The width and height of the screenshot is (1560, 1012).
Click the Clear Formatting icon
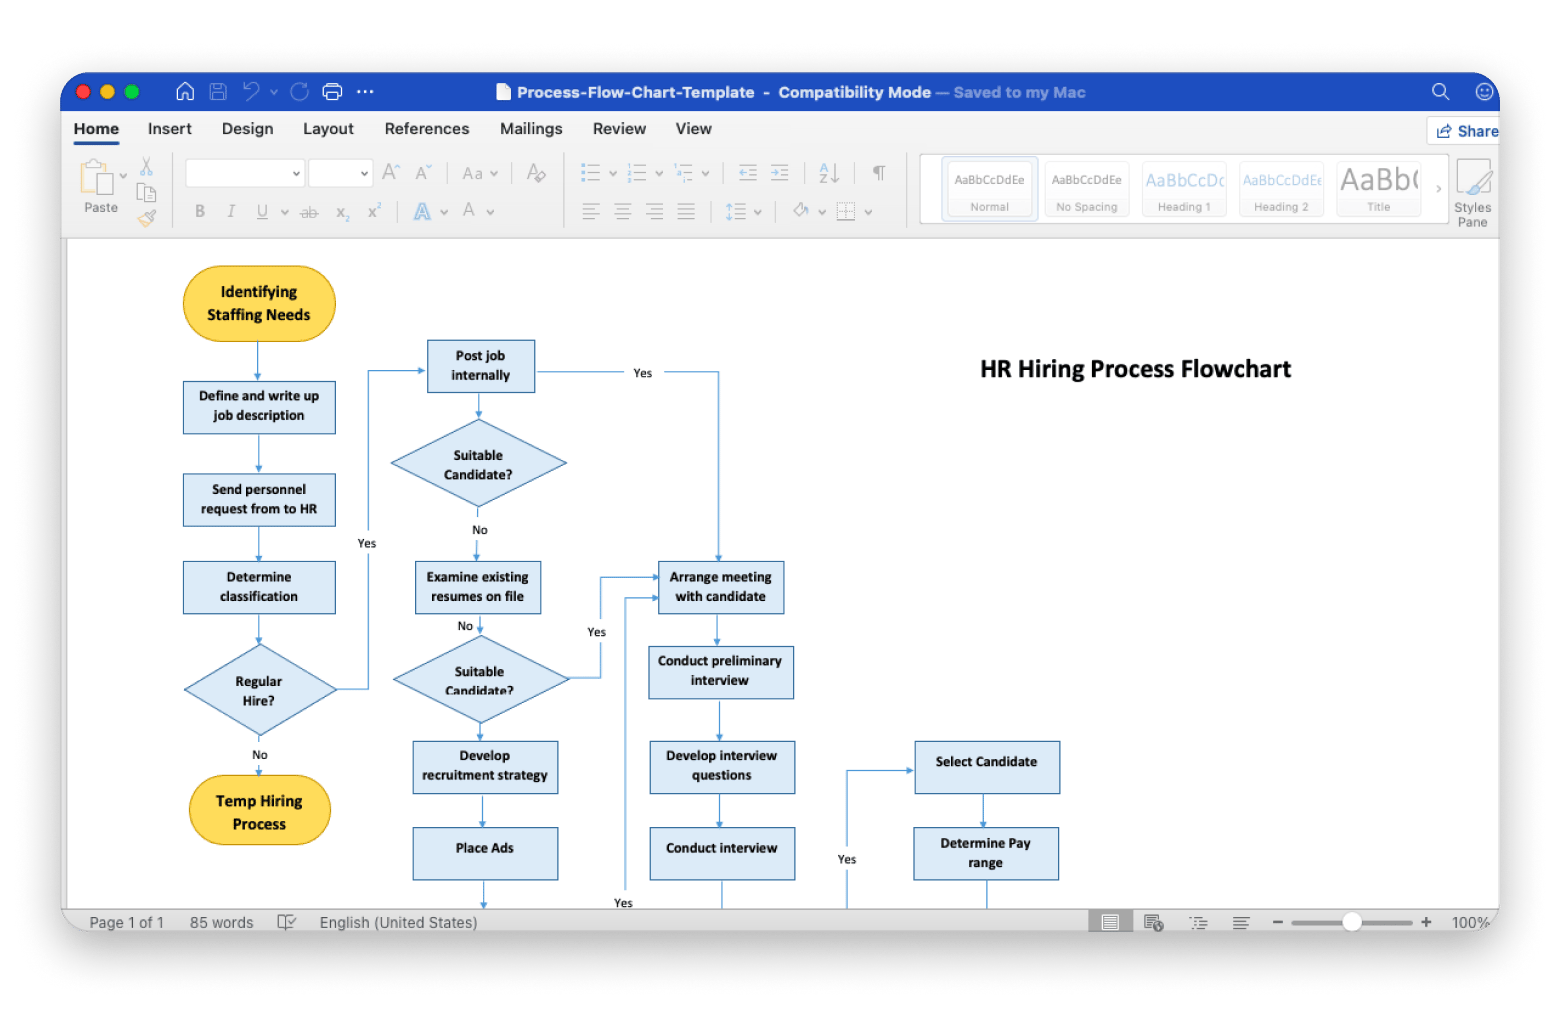[536, 173]
